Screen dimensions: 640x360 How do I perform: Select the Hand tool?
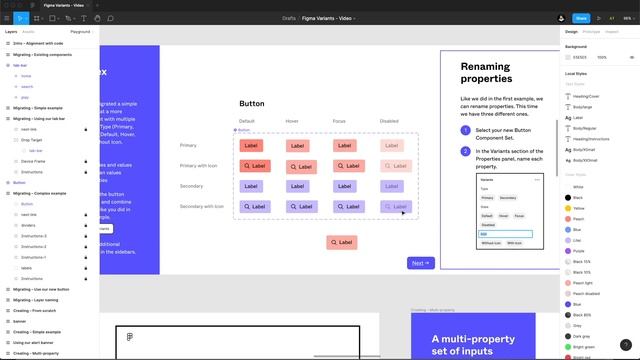point(97,18)
